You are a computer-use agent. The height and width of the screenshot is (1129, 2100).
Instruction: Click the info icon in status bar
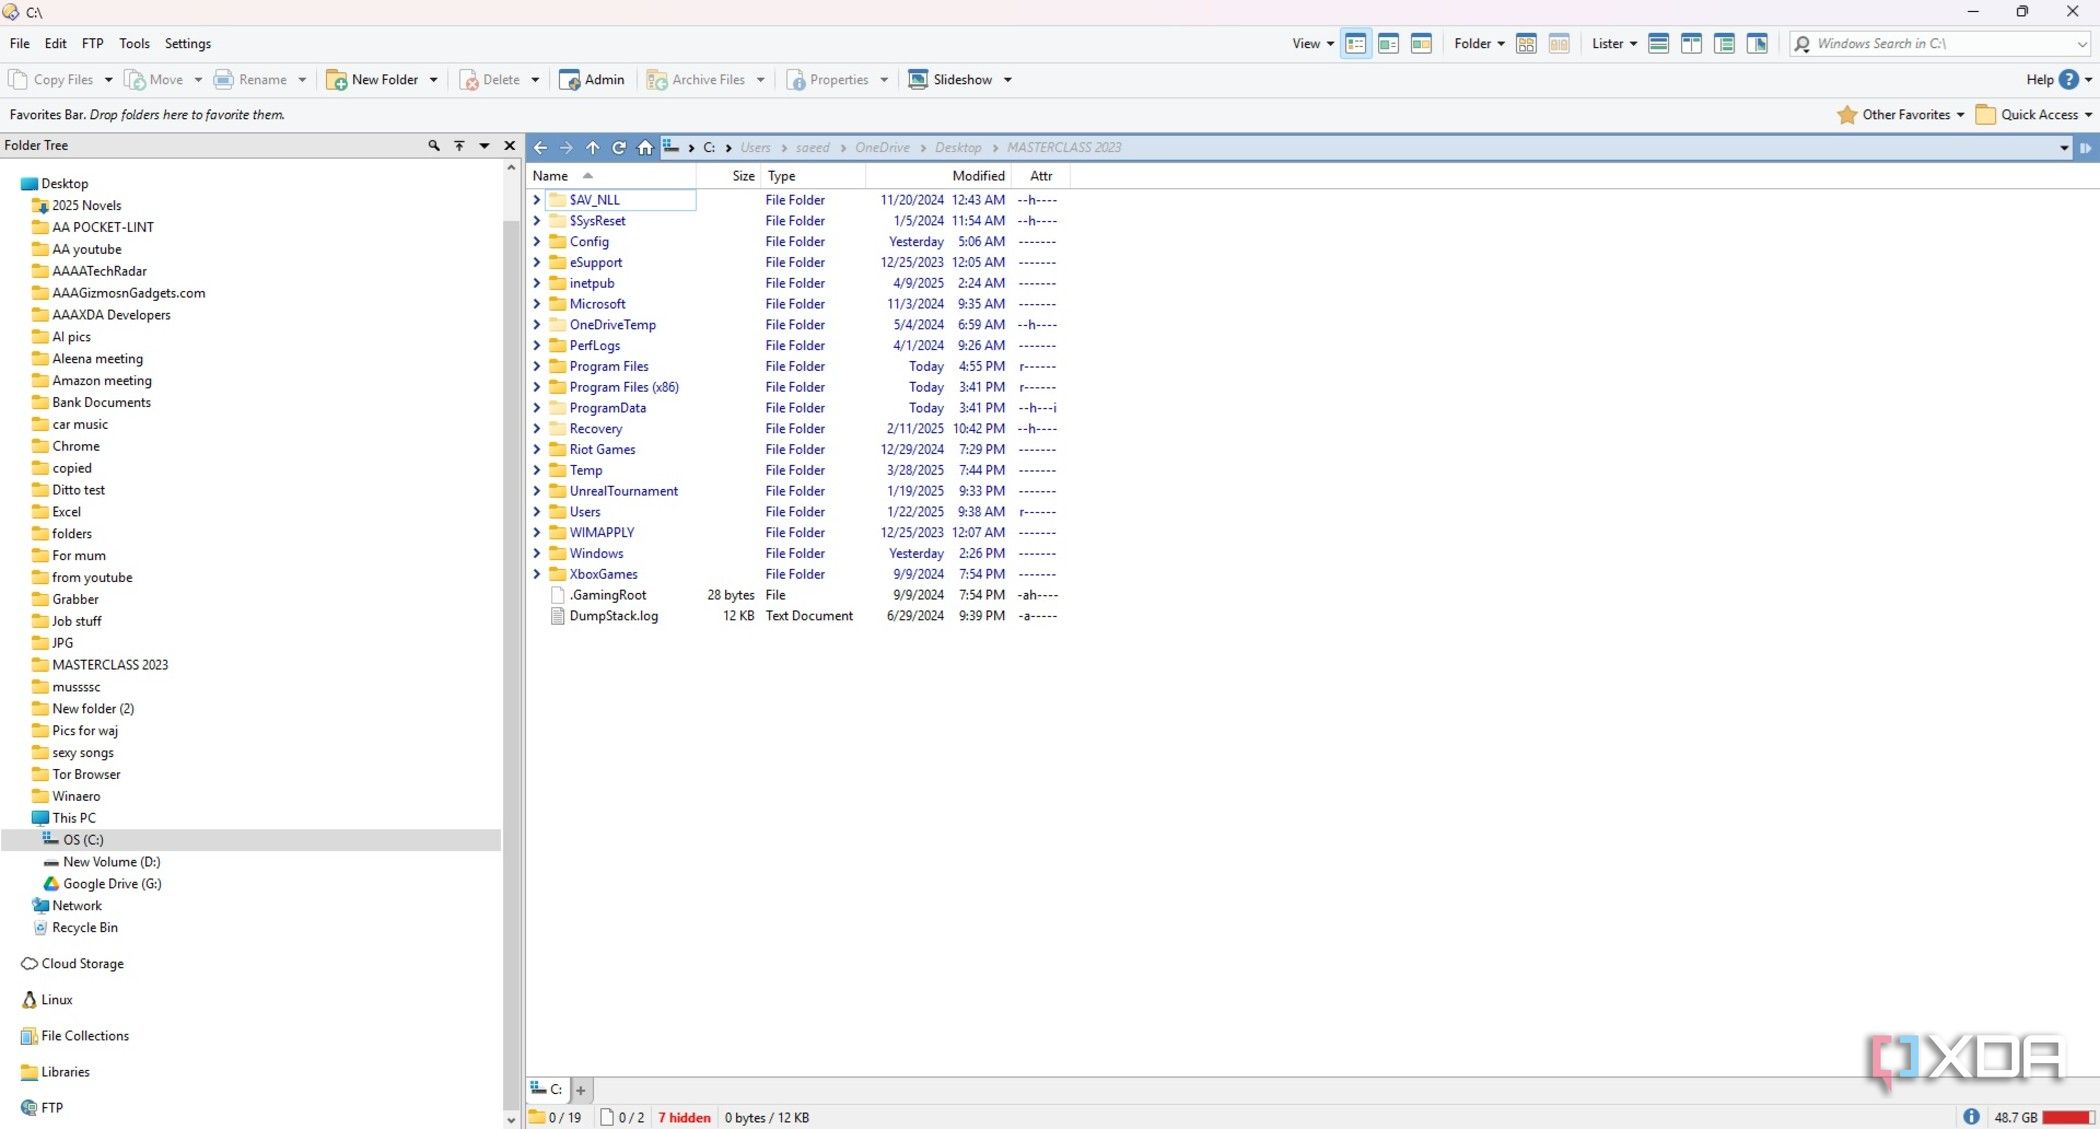click(x=1971, y=1117)
